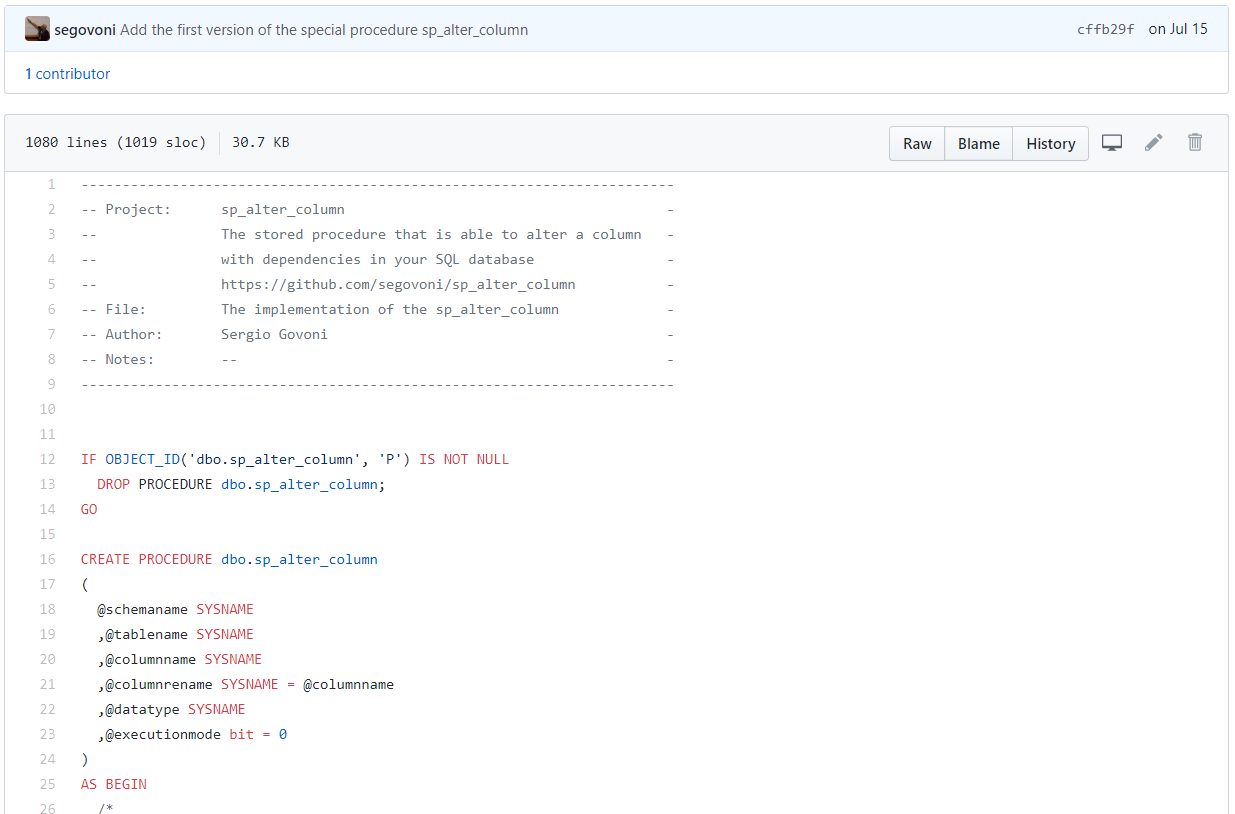Click segovoni's profile avatar
This screenshot has height=814, width=1235.
point(37,28)
